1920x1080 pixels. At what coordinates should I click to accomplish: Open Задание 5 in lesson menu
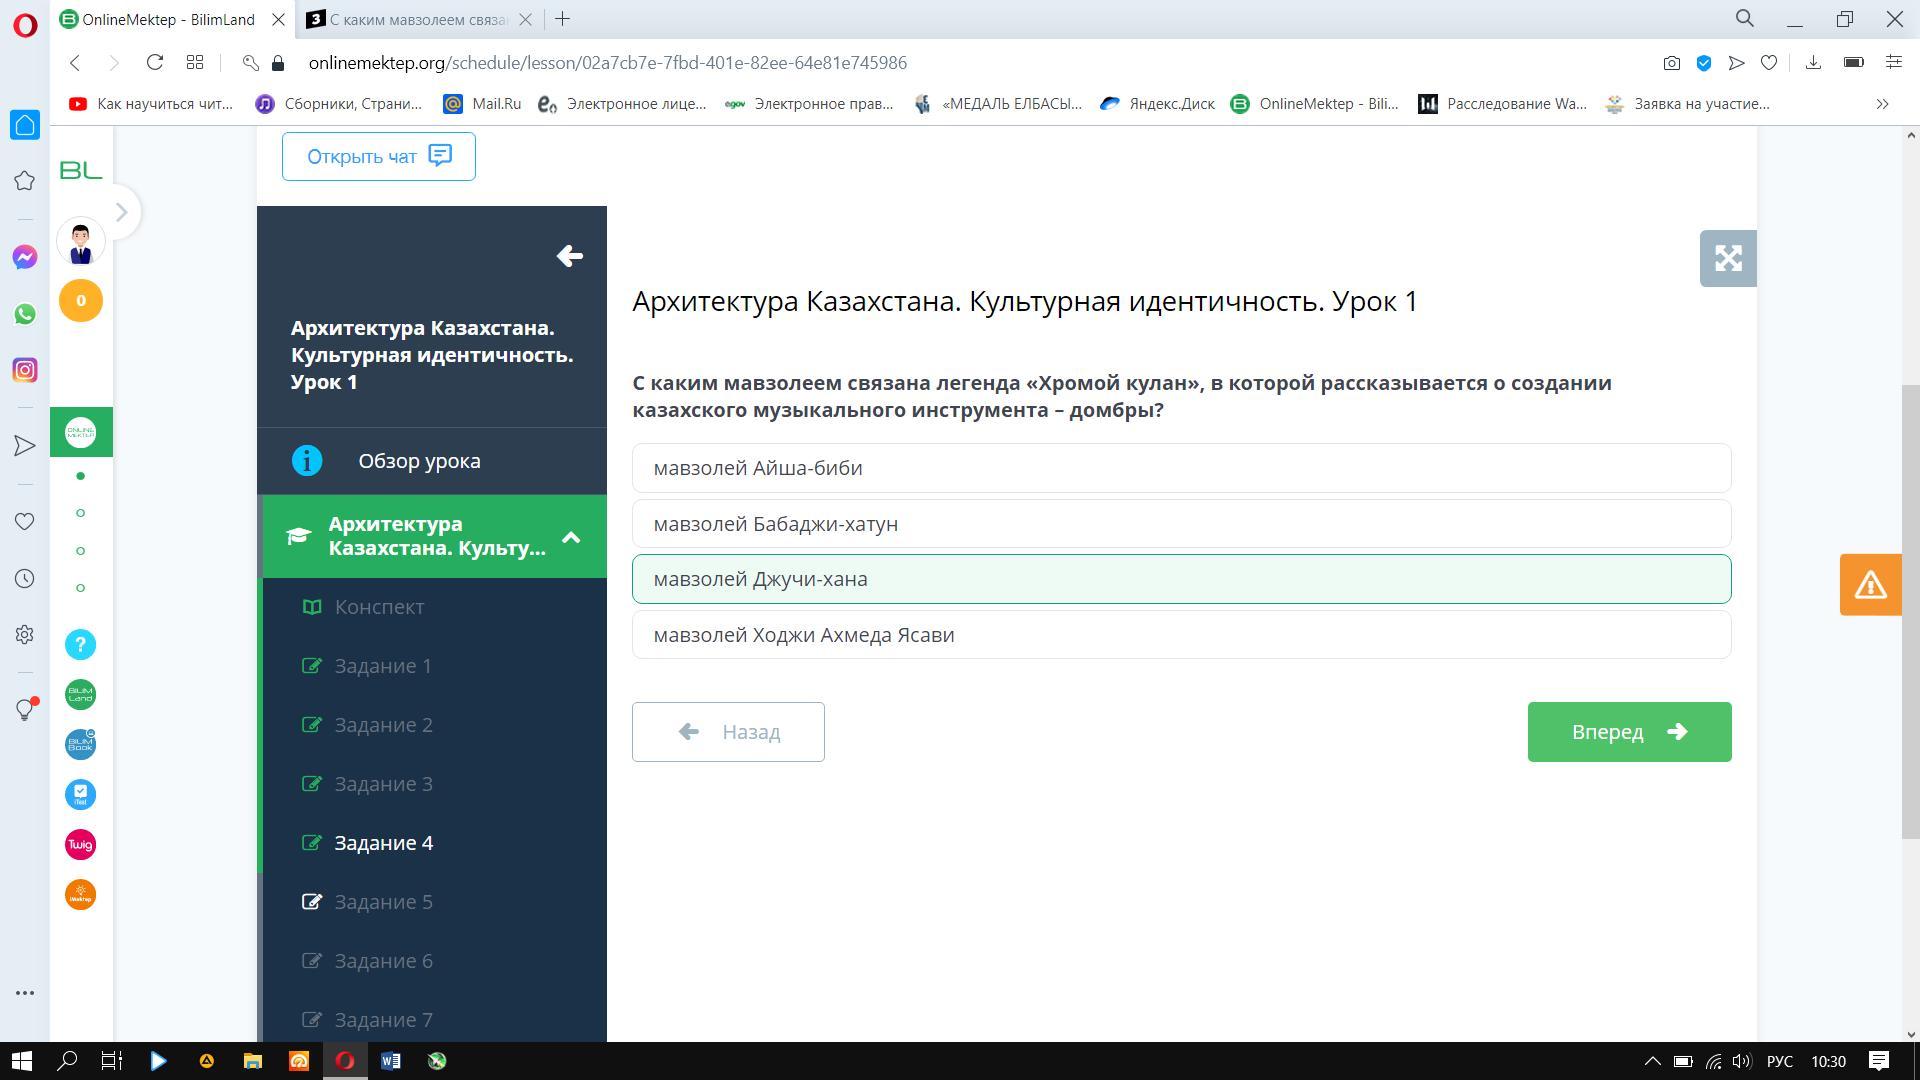tap(383, 902)
